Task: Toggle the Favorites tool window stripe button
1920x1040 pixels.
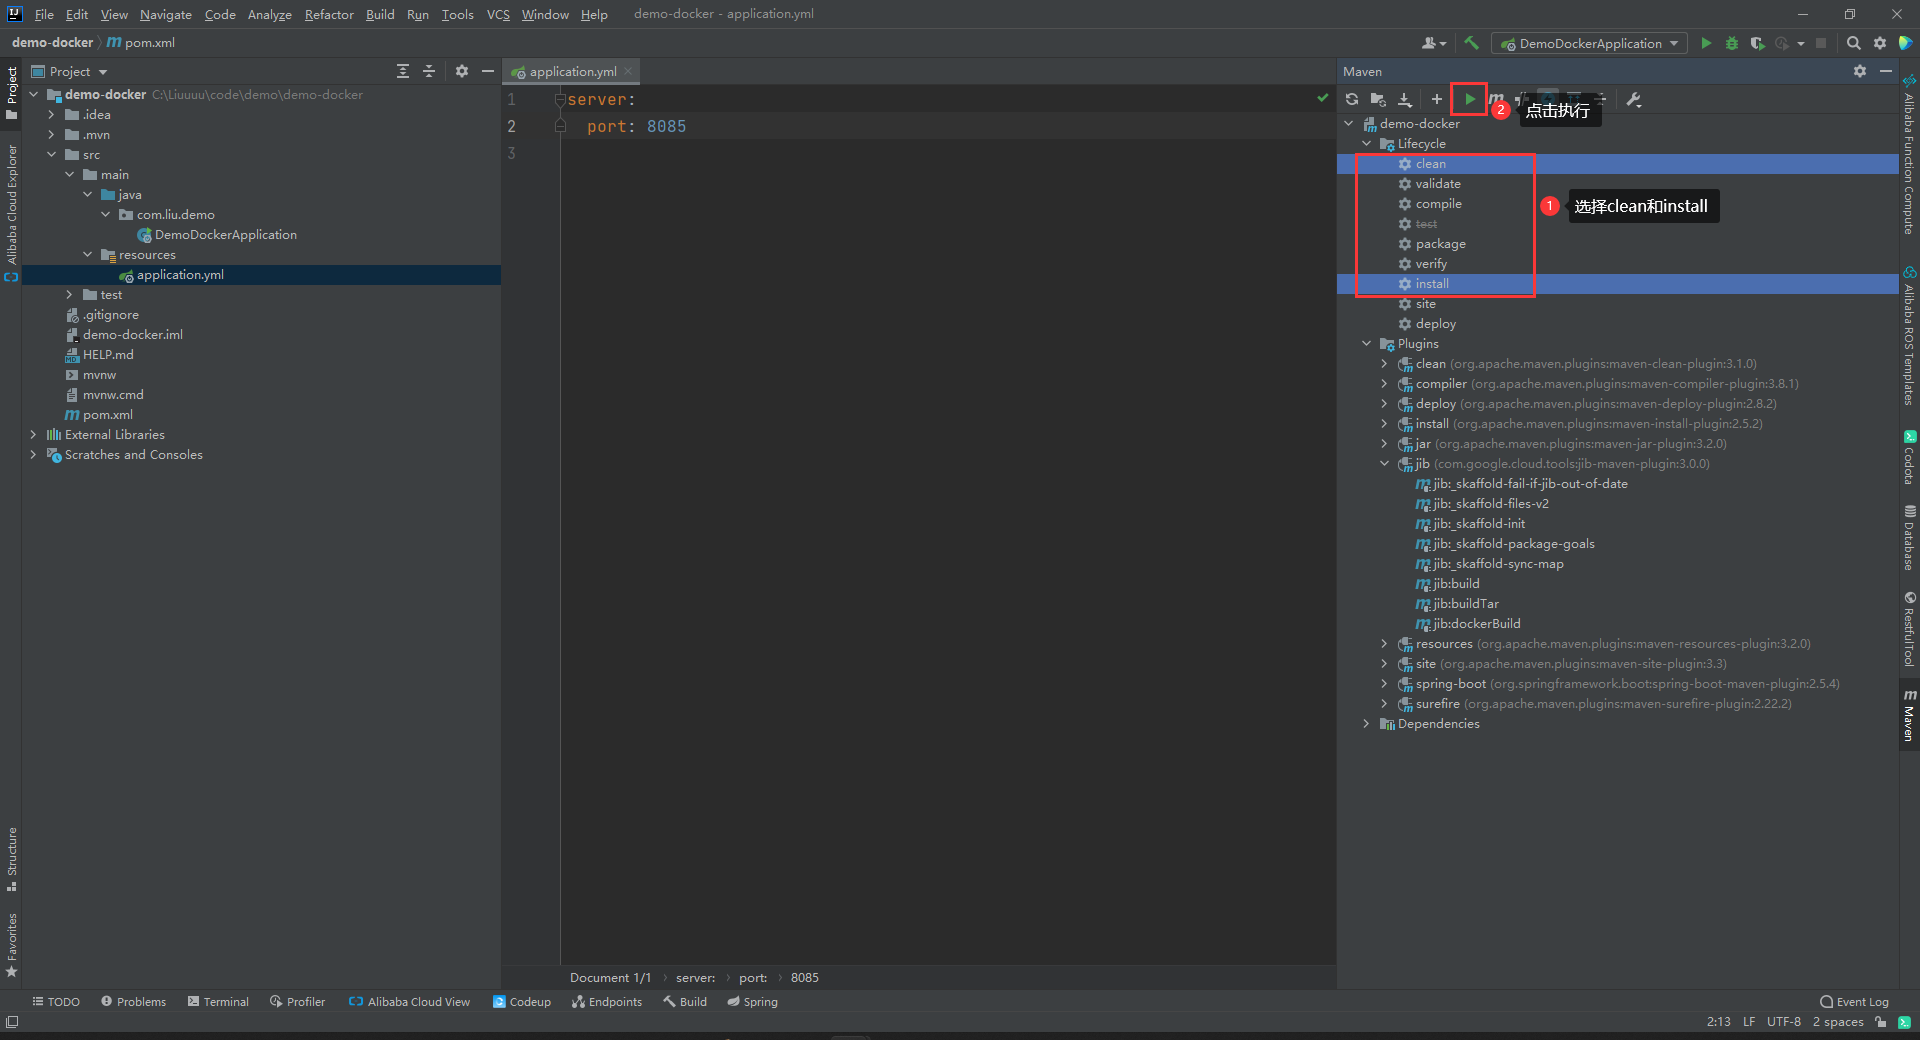Action: (12, 945)
